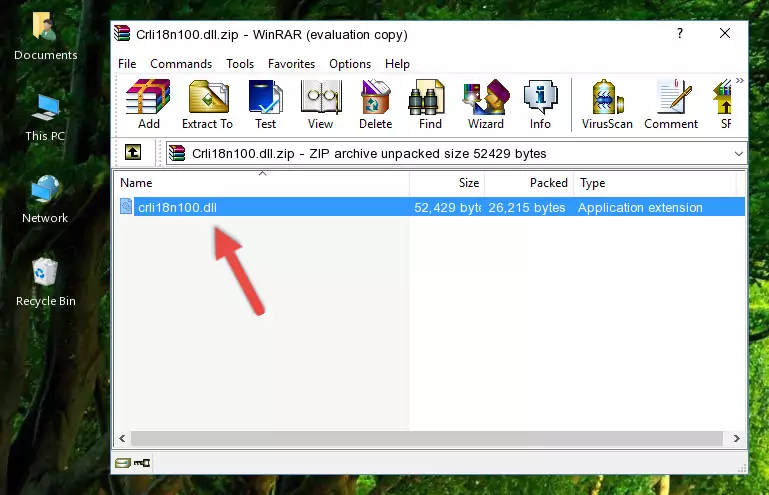Click the partially visible SFX toolbar icon
Image resolution: width=769 pixels, height=495 pixels.
tap(723, 104)
